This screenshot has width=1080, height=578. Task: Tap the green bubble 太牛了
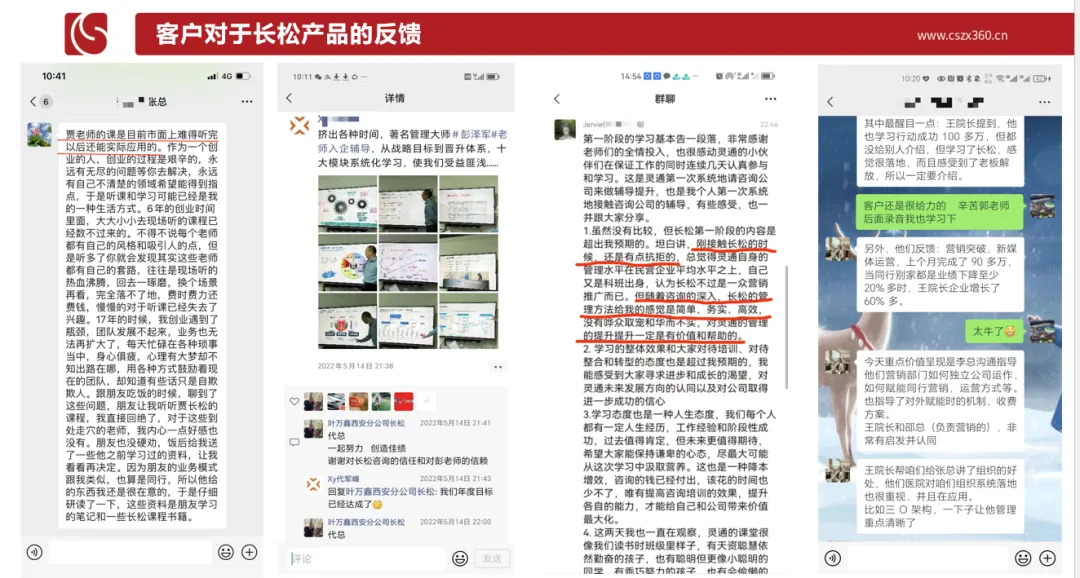click(x=993, y=331)
